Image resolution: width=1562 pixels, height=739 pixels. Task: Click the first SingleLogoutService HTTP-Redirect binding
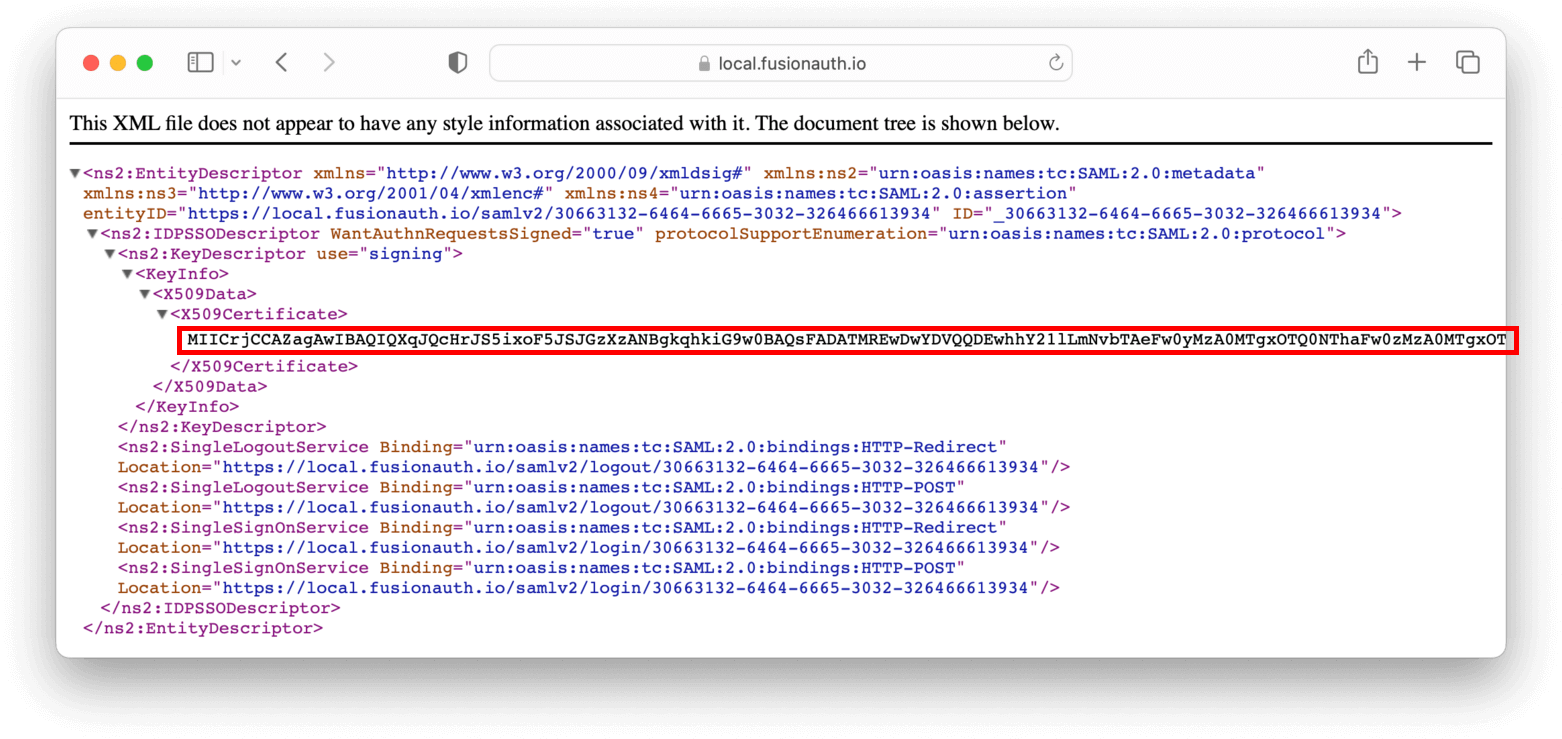coord(562,446)
